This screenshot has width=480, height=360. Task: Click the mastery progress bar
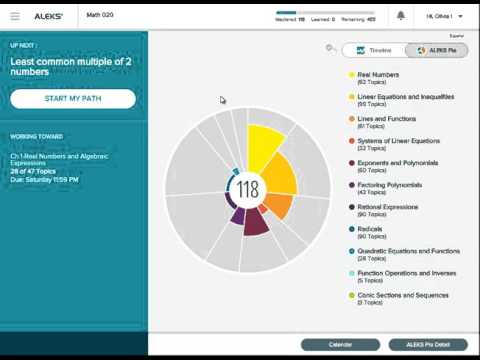coord(325,13)
